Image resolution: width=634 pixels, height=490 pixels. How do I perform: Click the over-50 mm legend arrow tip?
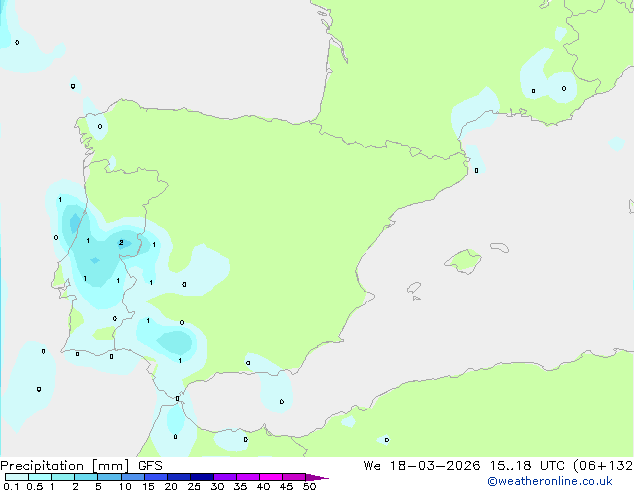click(x=317, y=477)
